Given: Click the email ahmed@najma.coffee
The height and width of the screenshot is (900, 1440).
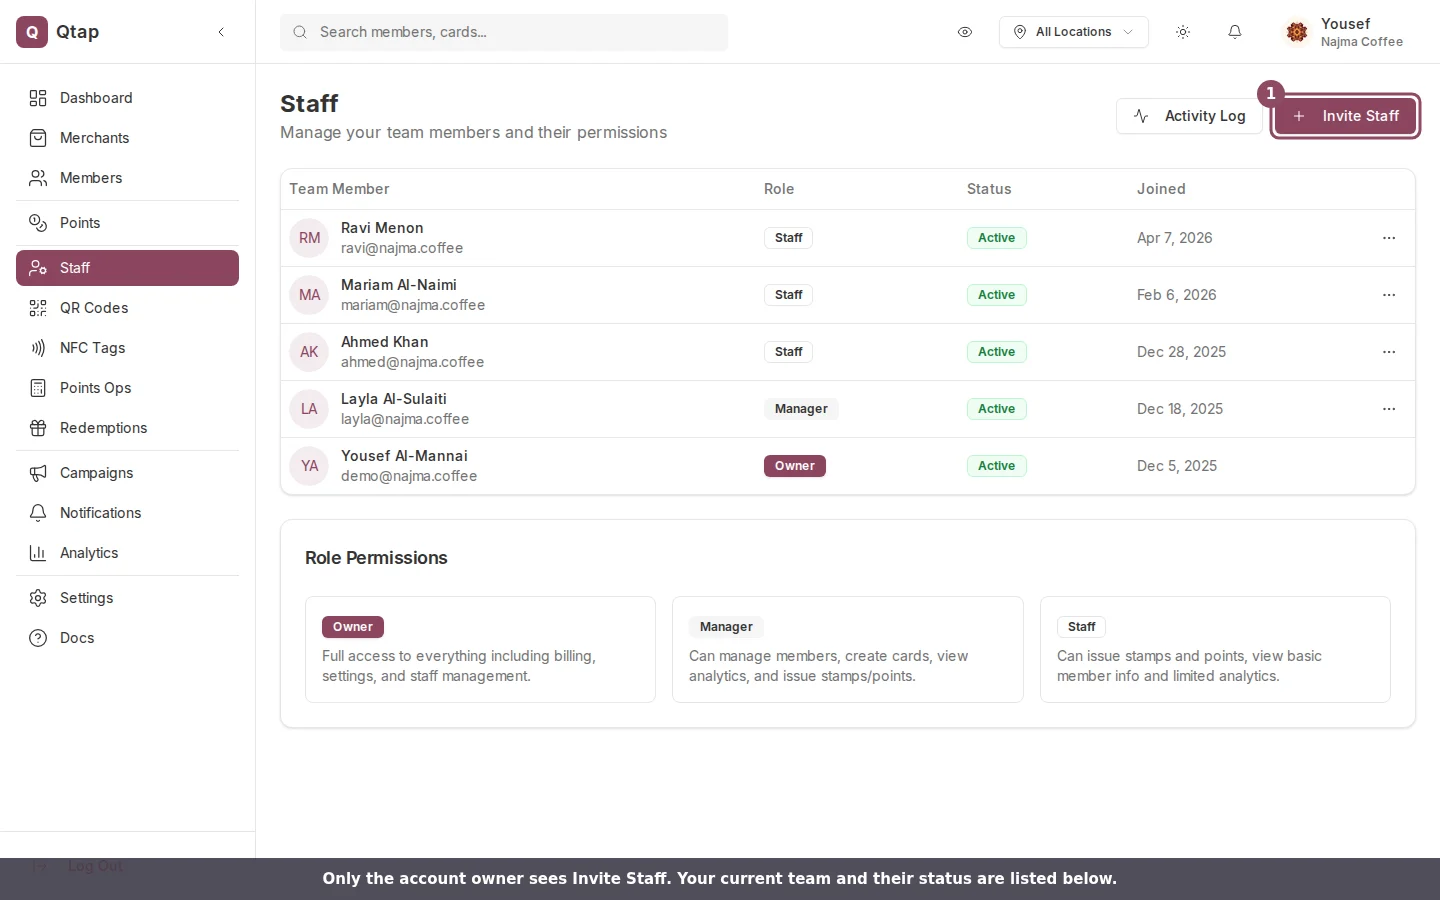Looking at the screenshot, I should 412,362.
